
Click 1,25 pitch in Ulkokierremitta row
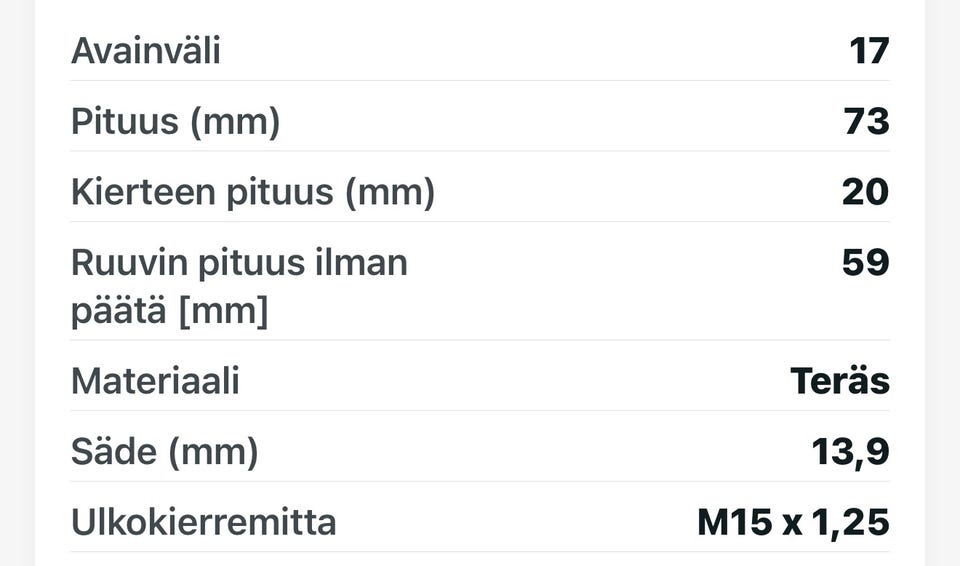(850, 523)
